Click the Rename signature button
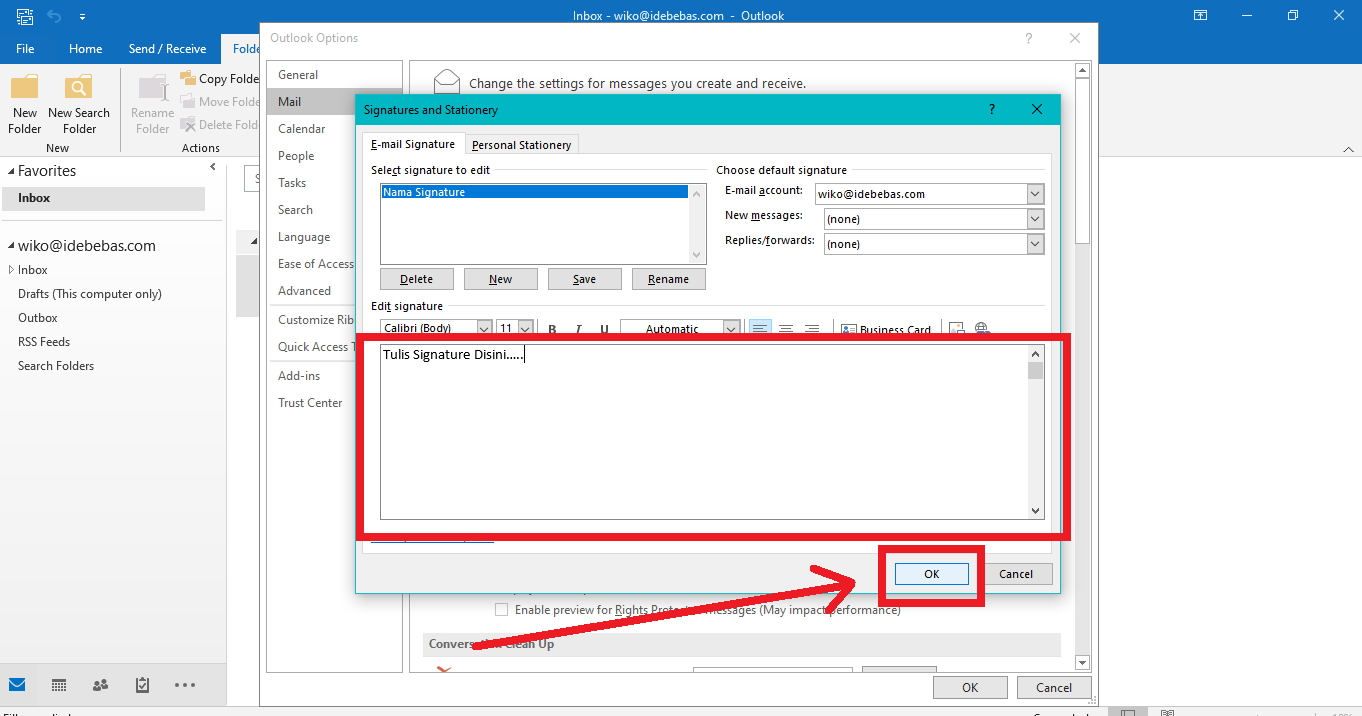The height and width of the screenshot is (716, 1362). pos(668,279)
